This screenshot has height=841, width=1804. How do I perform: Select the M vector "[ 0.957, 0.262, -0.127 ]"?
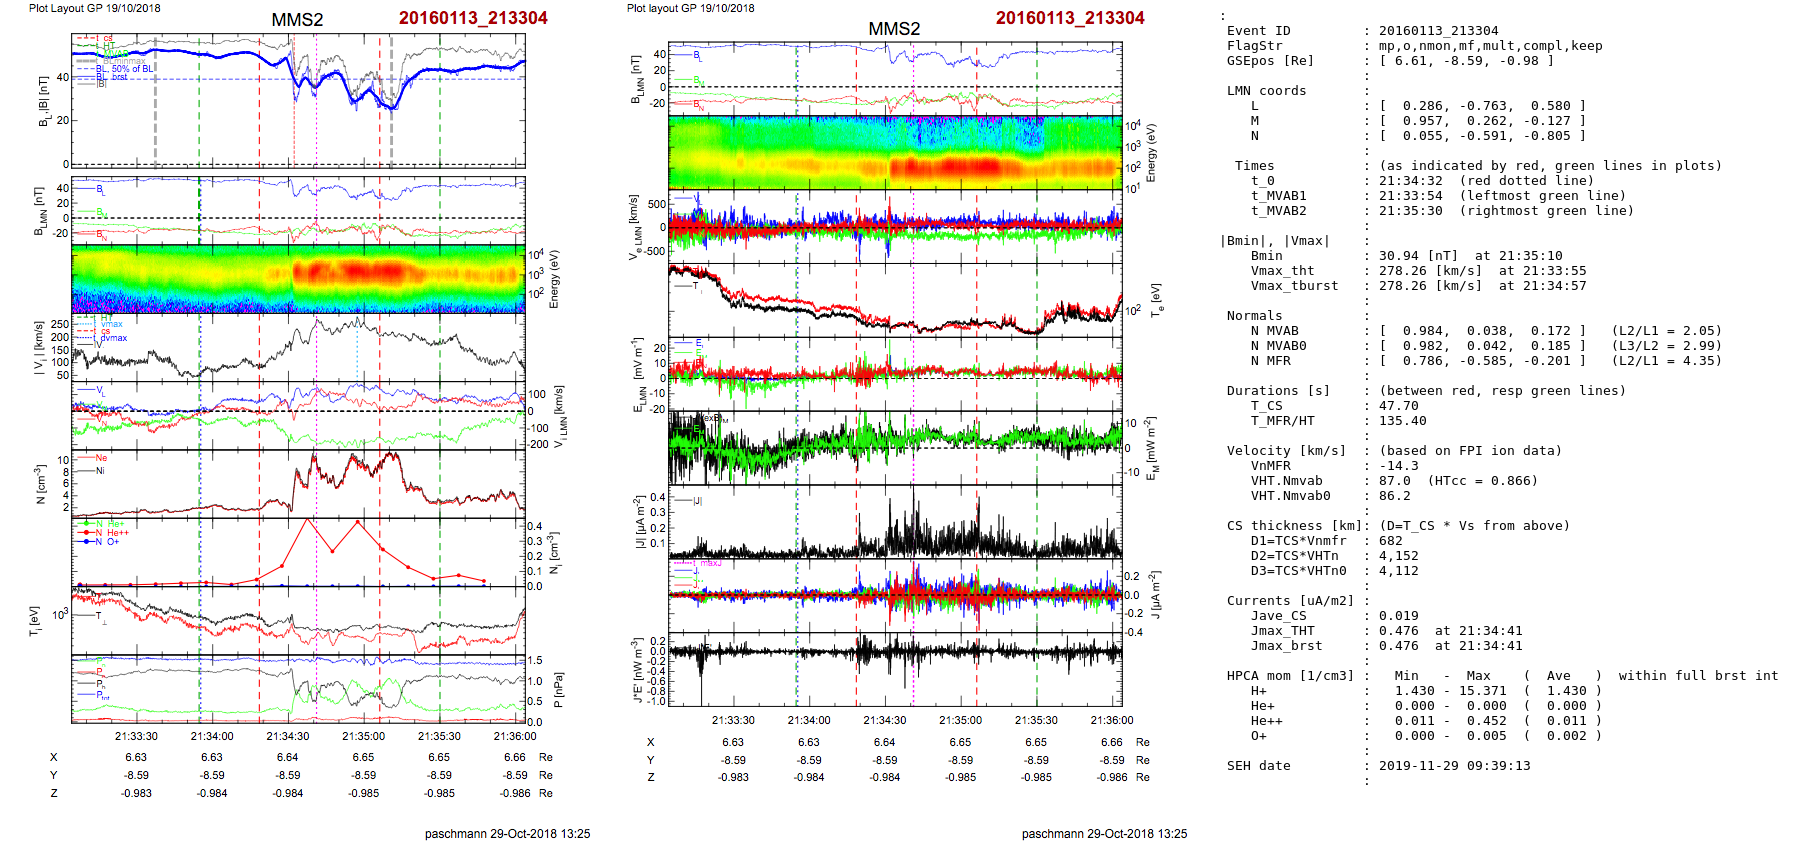(x=1482, y=121)
